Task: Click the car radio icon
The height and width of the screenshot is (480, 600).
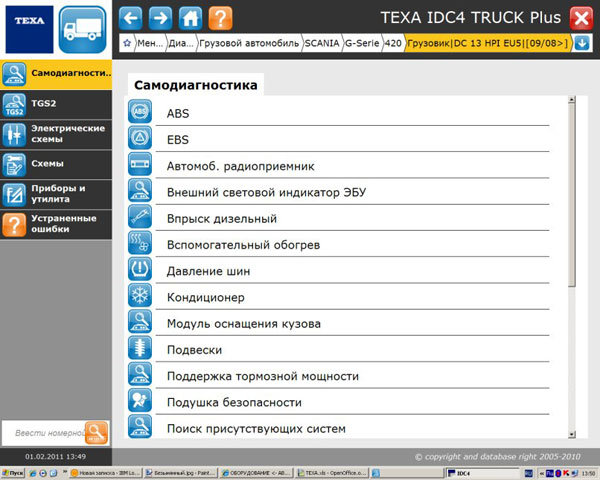Action: 140,164
